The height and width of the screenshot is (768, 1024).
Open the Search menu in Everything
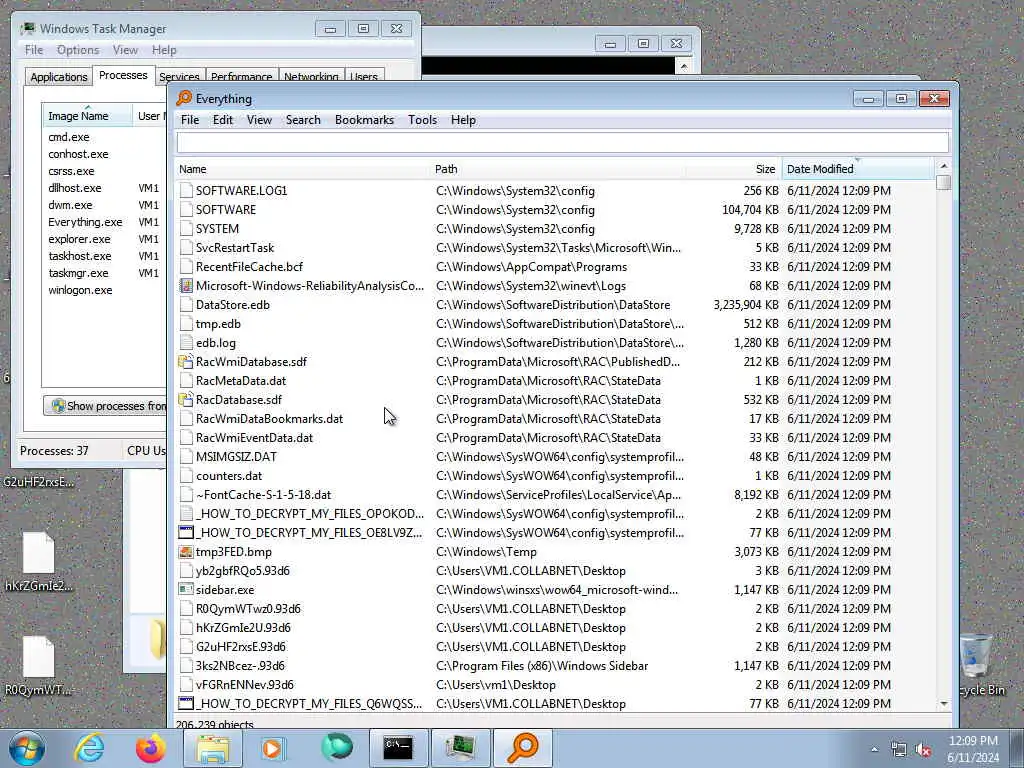click(303, 120)
